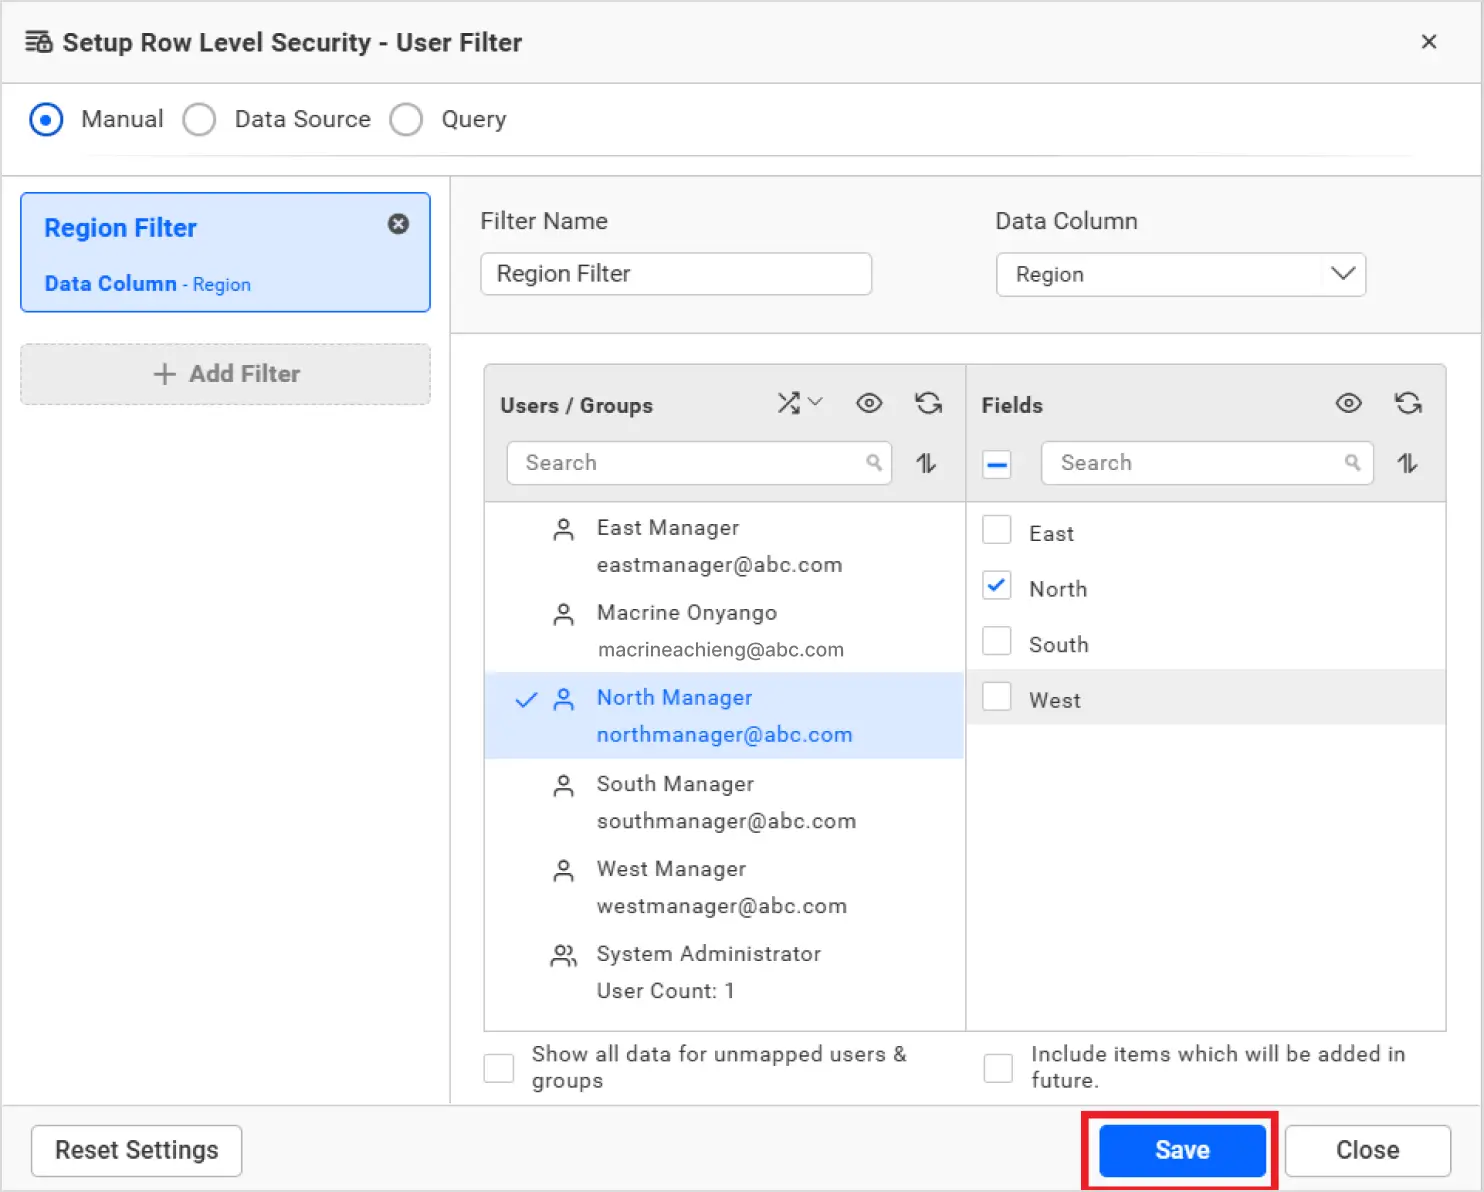The image size is (1484, 1192).
Task: Select West Manager user
Action: click(724, 887)
